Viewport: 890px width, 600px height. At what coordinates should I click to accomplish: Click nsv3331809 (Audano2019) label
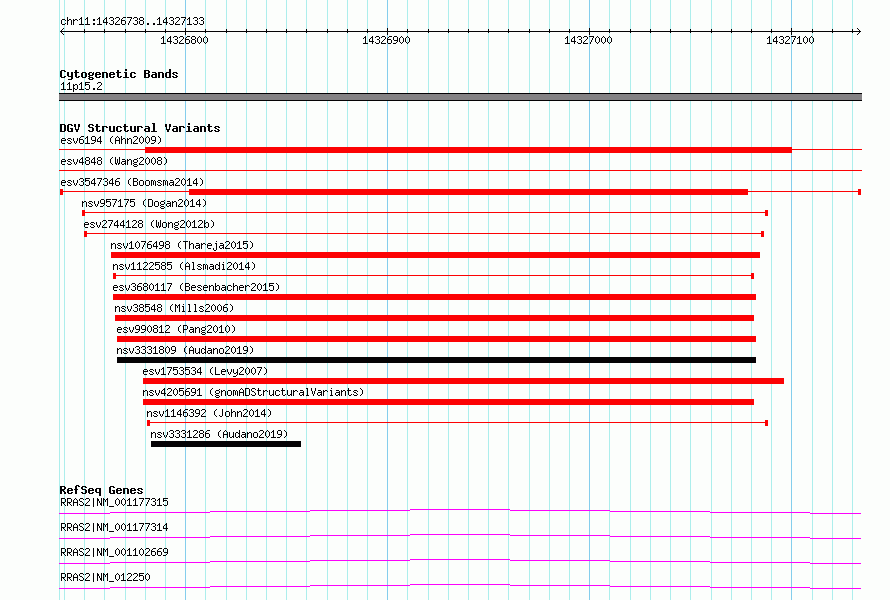click(x=185, y=350)
